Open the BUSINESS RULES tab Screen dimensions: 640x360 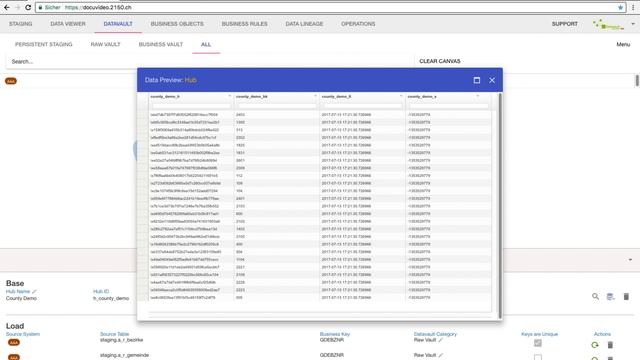click(x=244, y=24)
